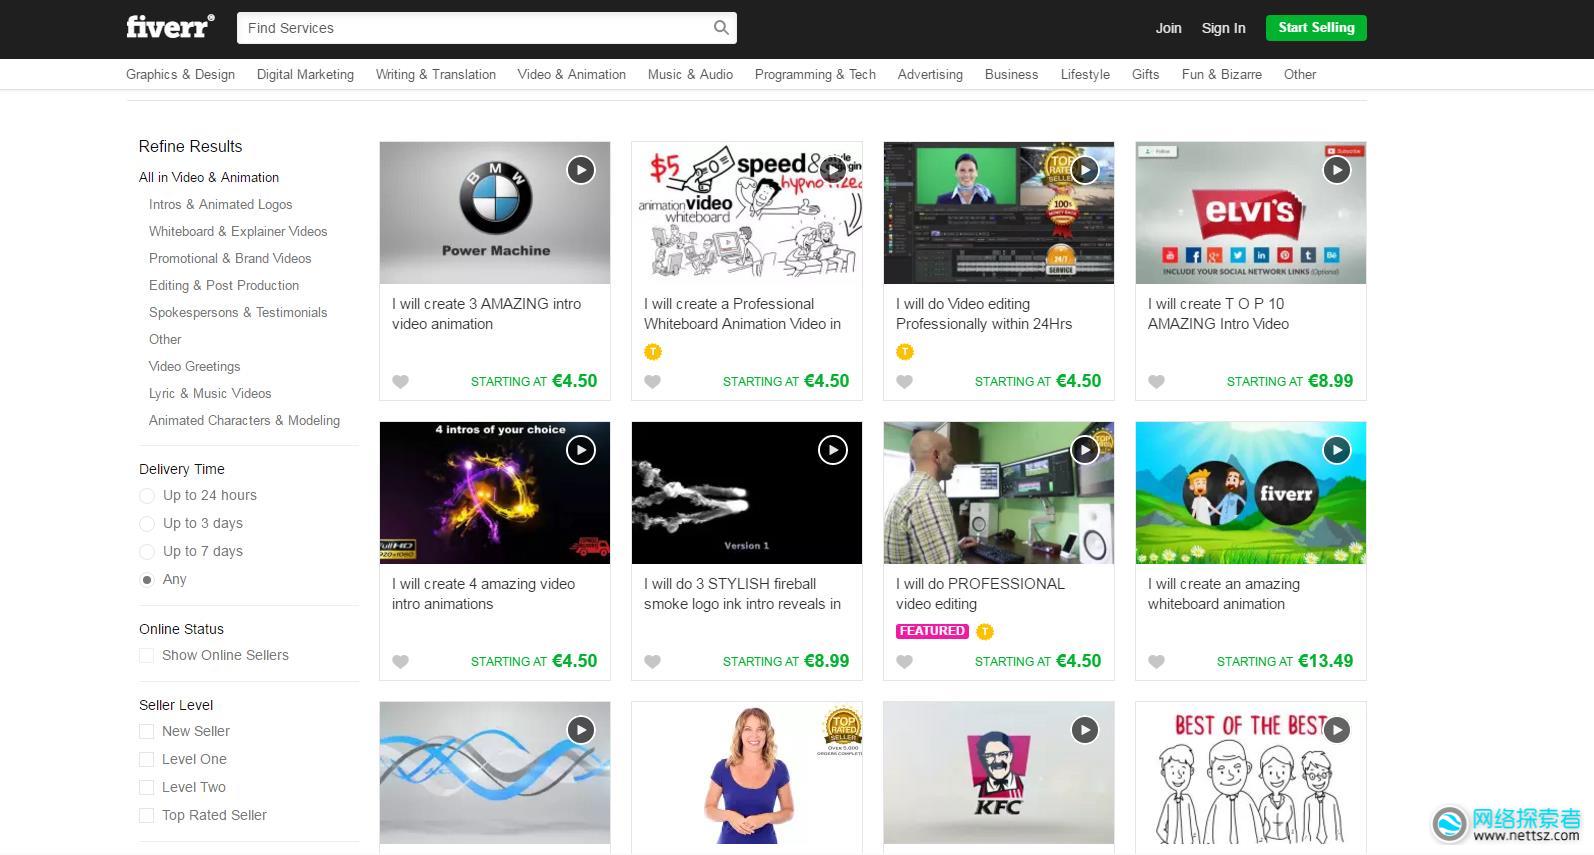
Task: Play the elvi's intro video preview
Action: coord(1337,170)
